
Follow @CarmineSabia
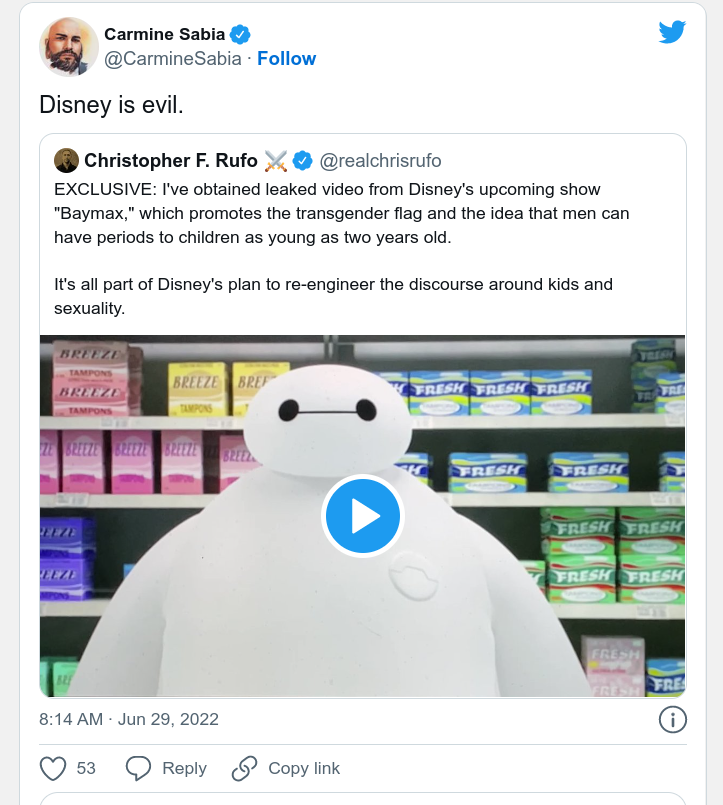(286, 59)
